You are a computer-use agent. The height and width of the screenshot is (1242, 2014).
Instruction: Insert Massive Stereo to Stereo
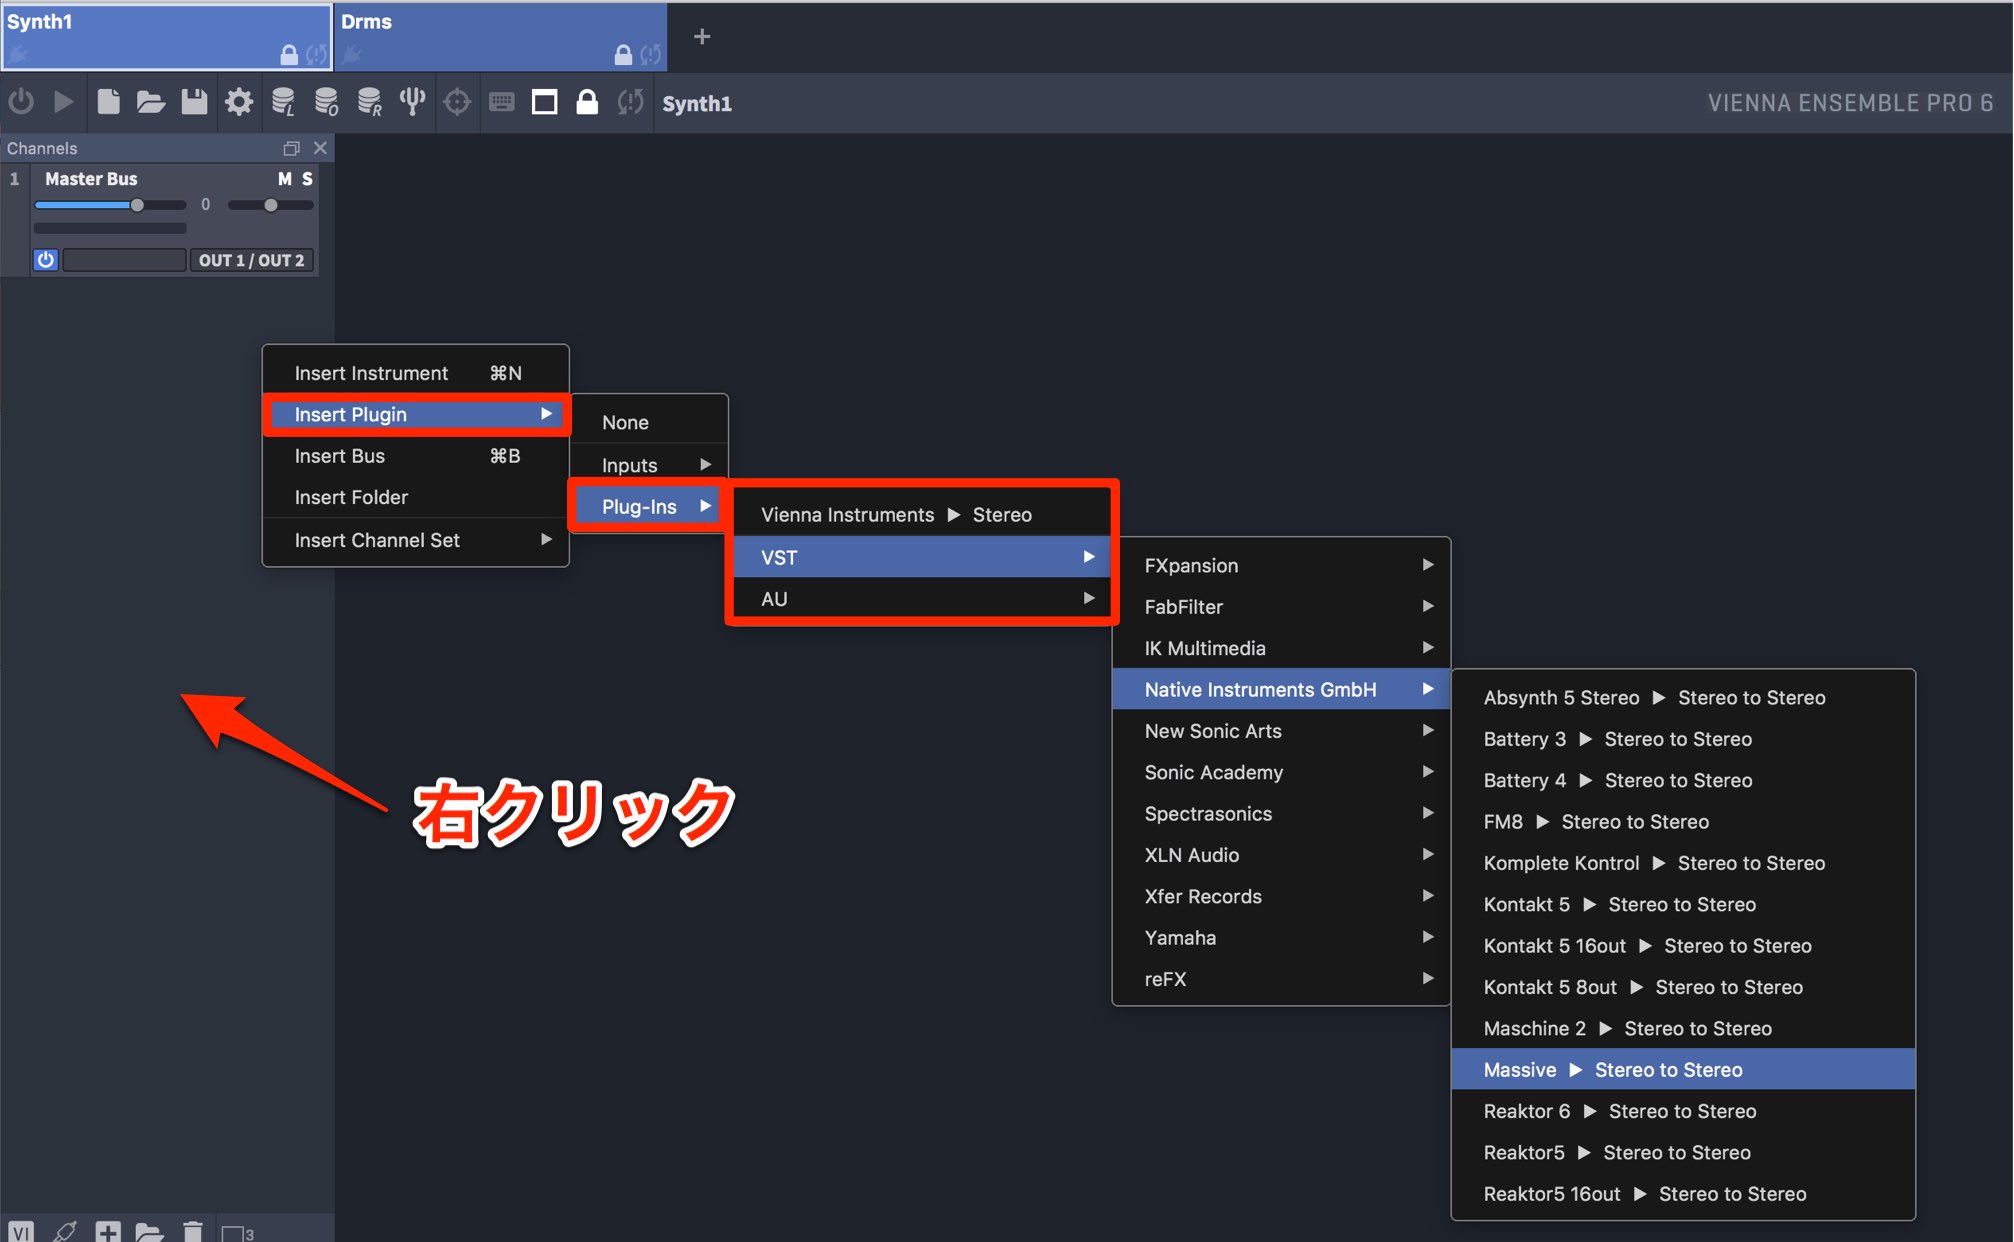pyautogui.click(x=1683, y=1070)
